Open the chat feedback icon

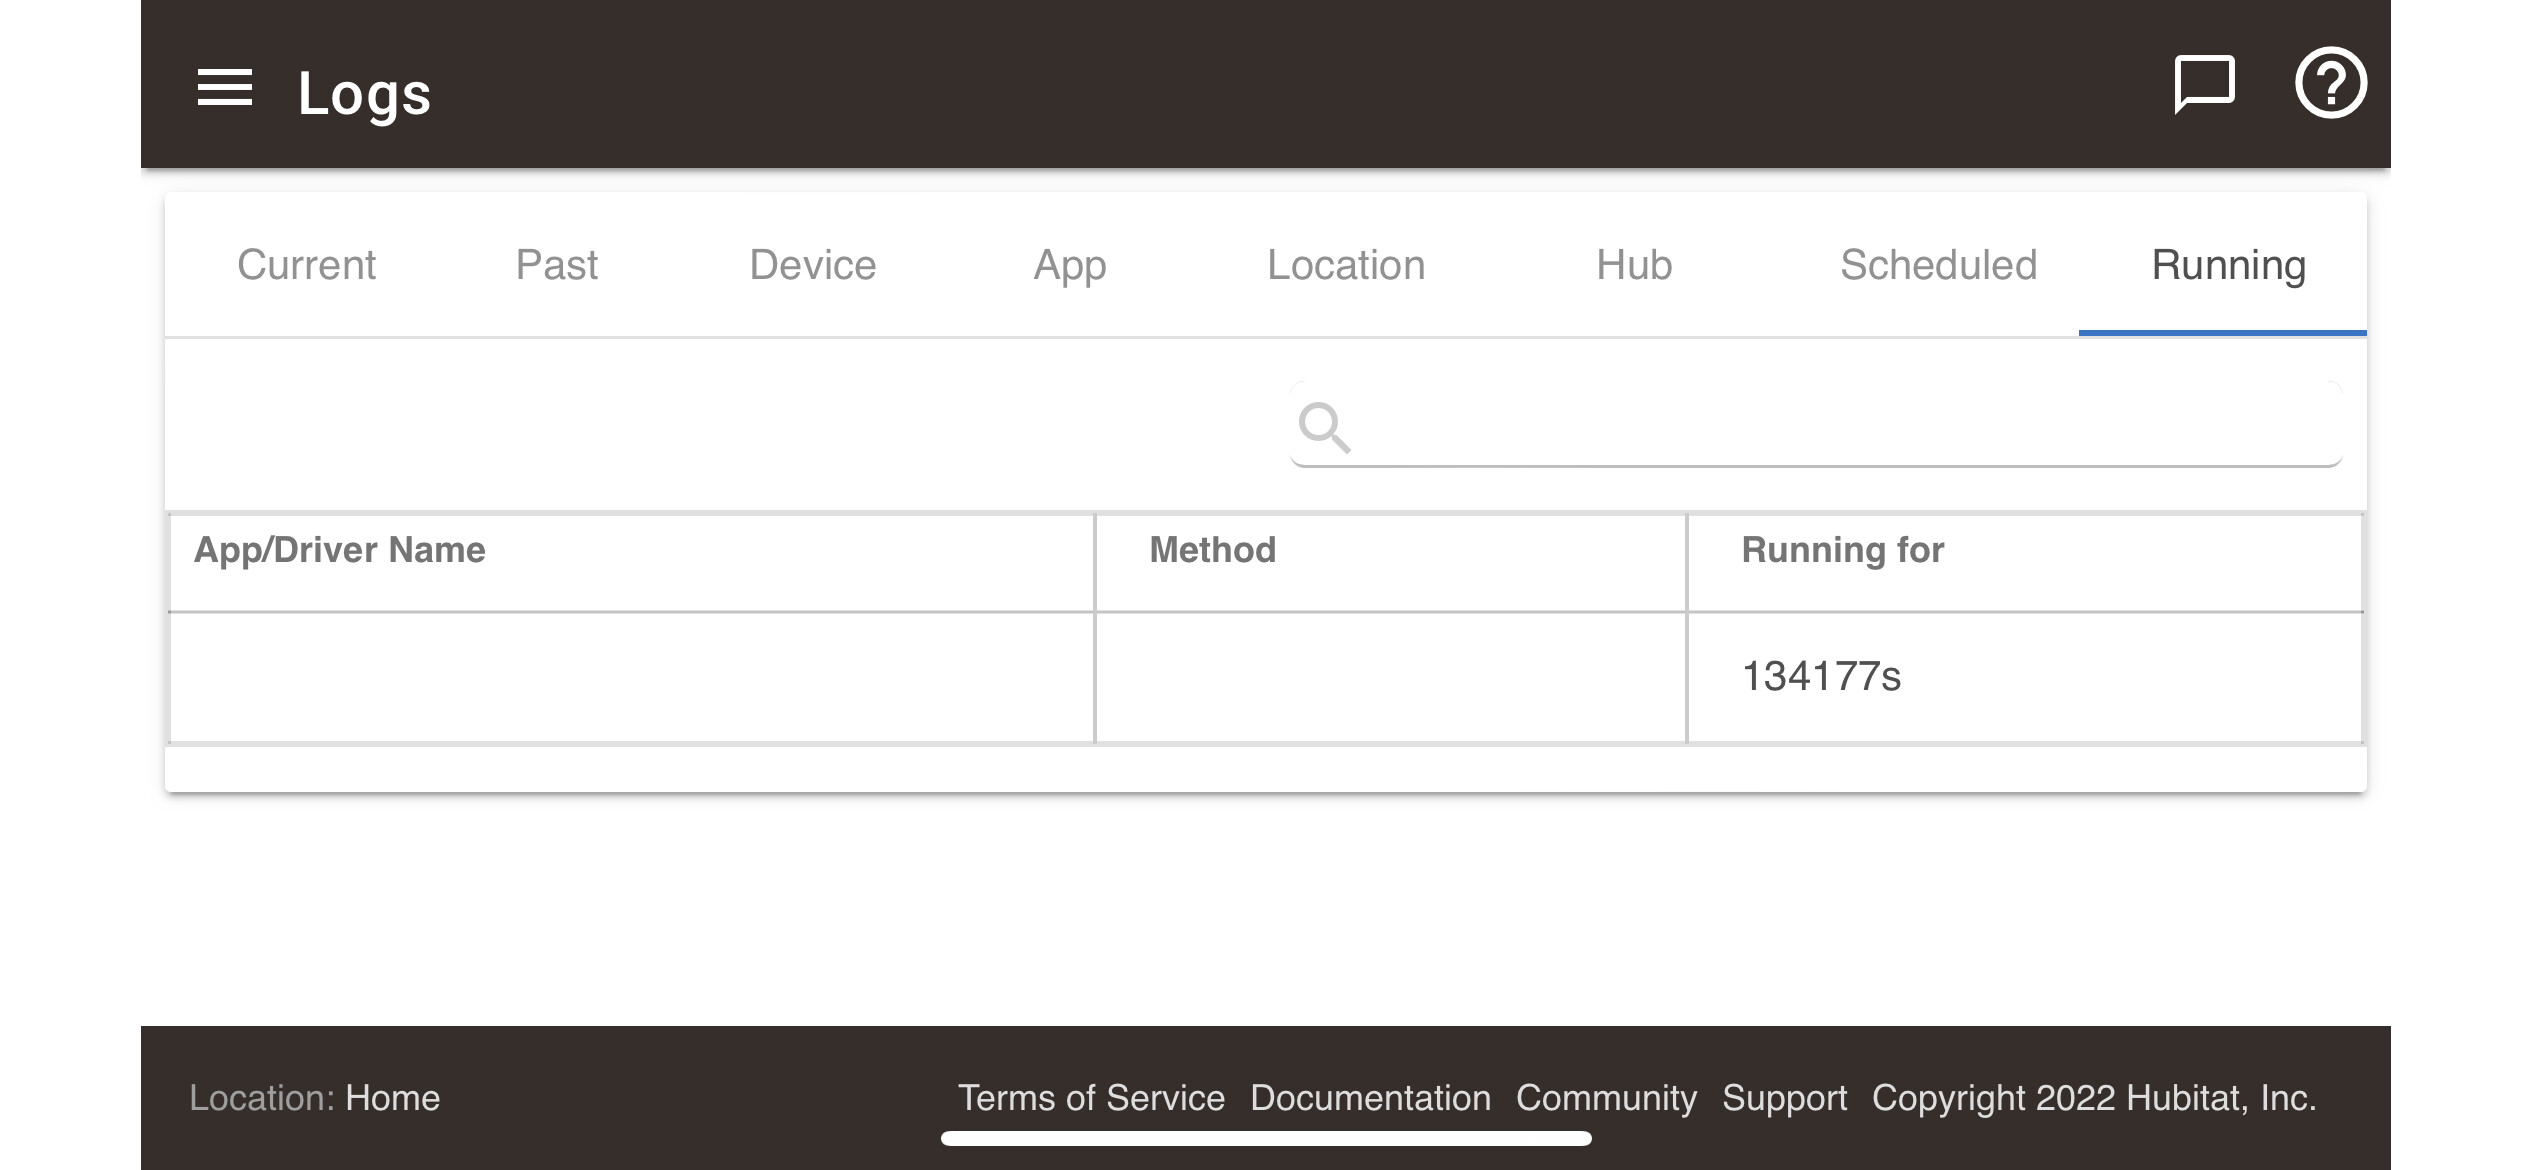[2205, 85]
